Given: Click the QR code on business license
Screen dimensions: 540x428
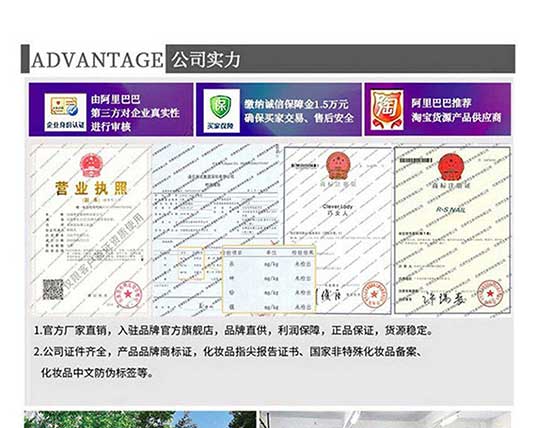Looking at the screenshot, I should [53, 289].
